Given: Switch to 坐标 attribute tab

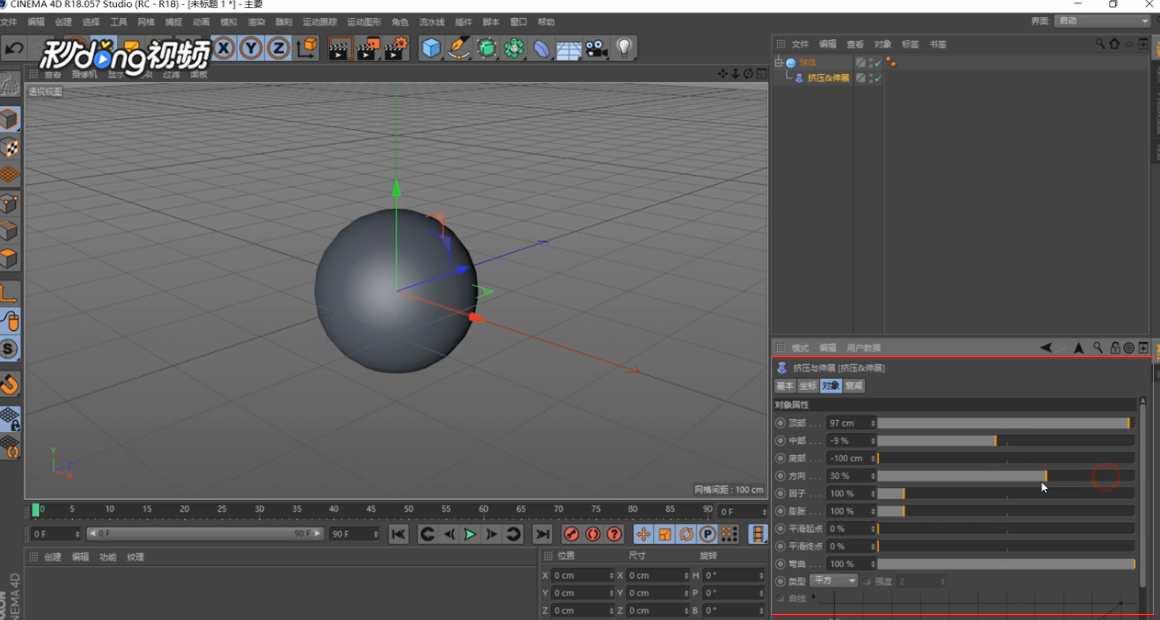Looking at the screenshot, I should (x=808, y=385).
